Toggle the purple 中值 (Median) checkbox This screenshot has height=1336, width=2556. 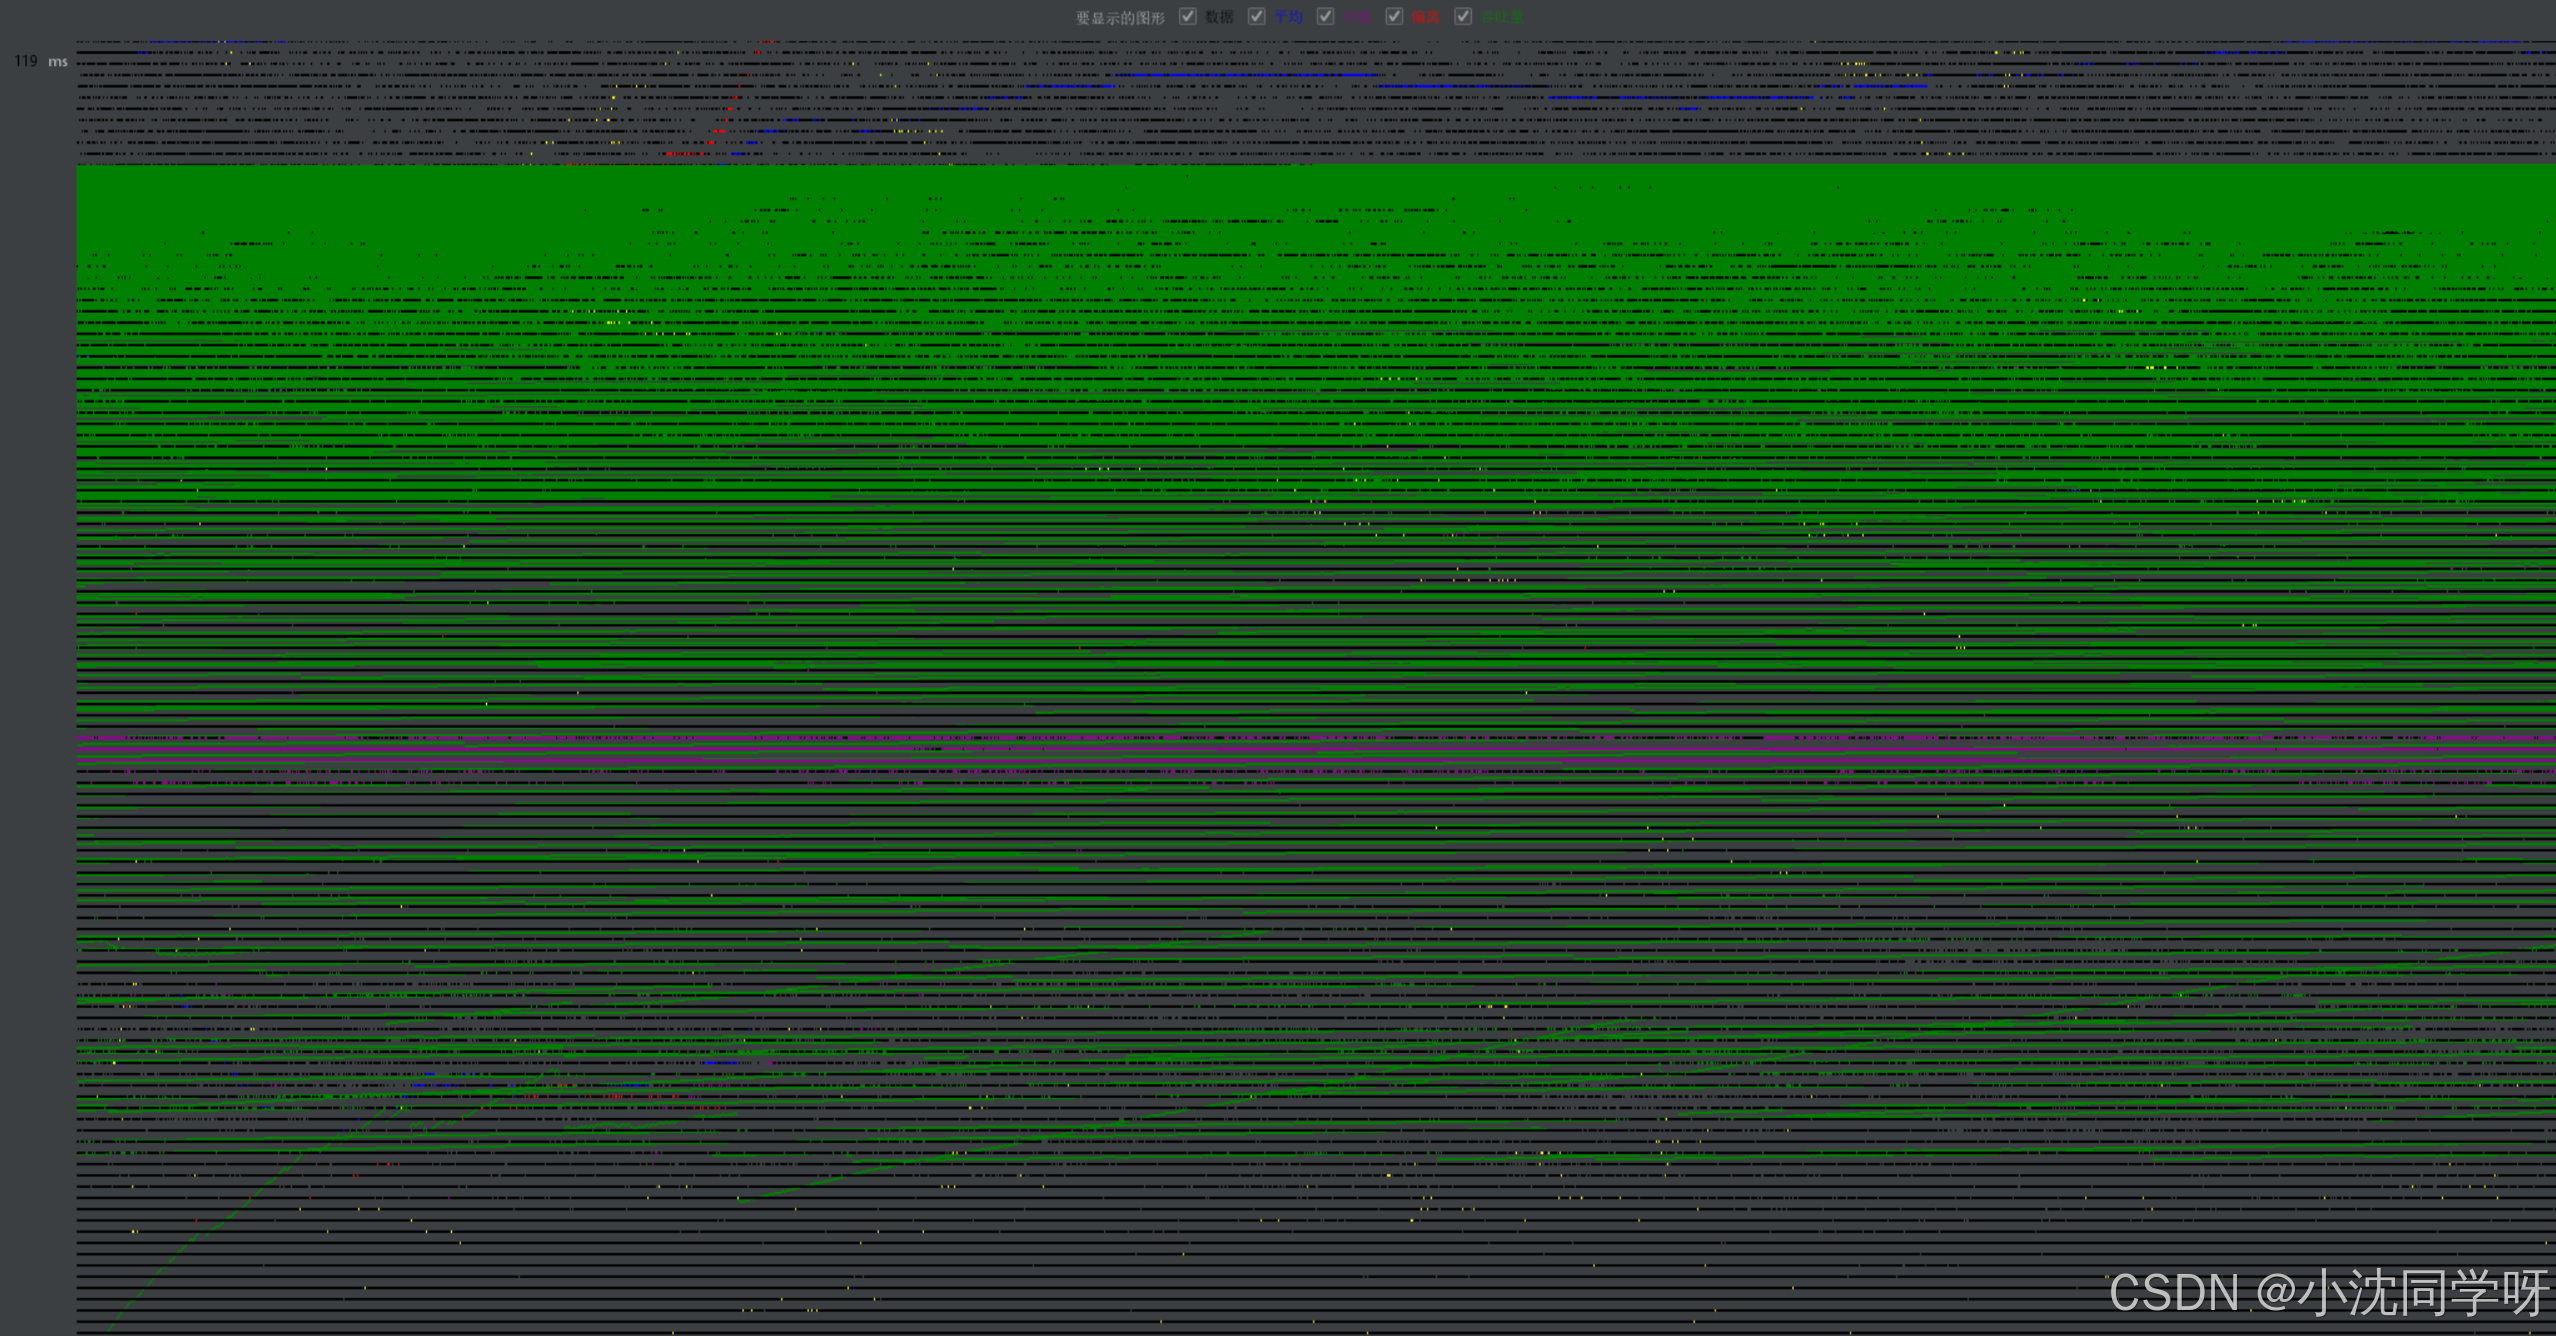pyautogui.click(x=1325, y=16)
